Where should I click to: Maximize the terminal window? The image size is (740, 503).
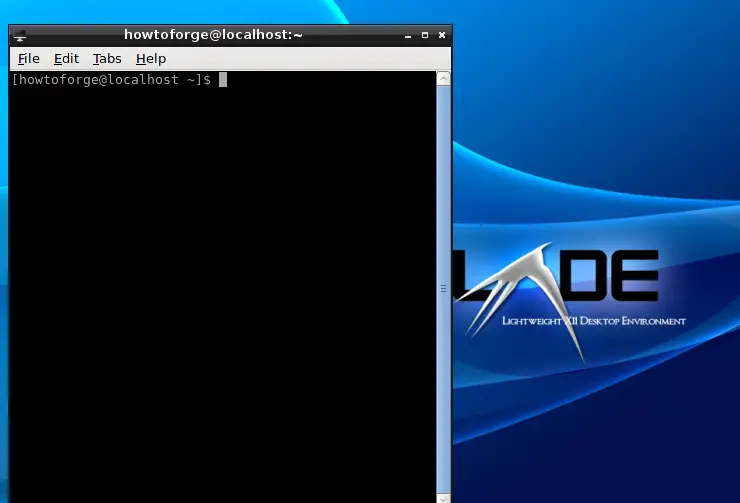click(x=425, y=35)
